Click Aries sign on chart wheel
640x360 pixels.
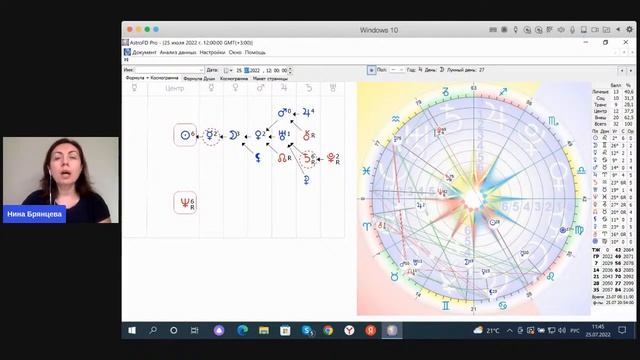366,227
